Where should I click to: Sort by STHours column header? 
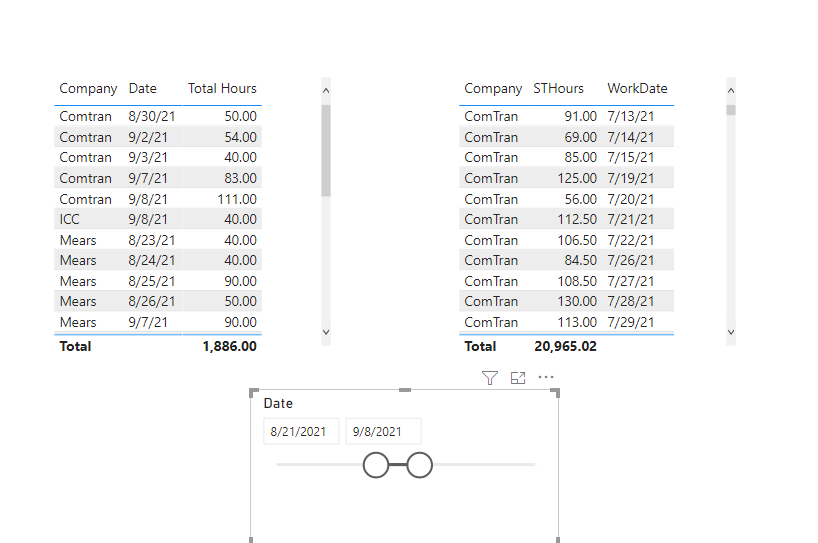point(558,88)
